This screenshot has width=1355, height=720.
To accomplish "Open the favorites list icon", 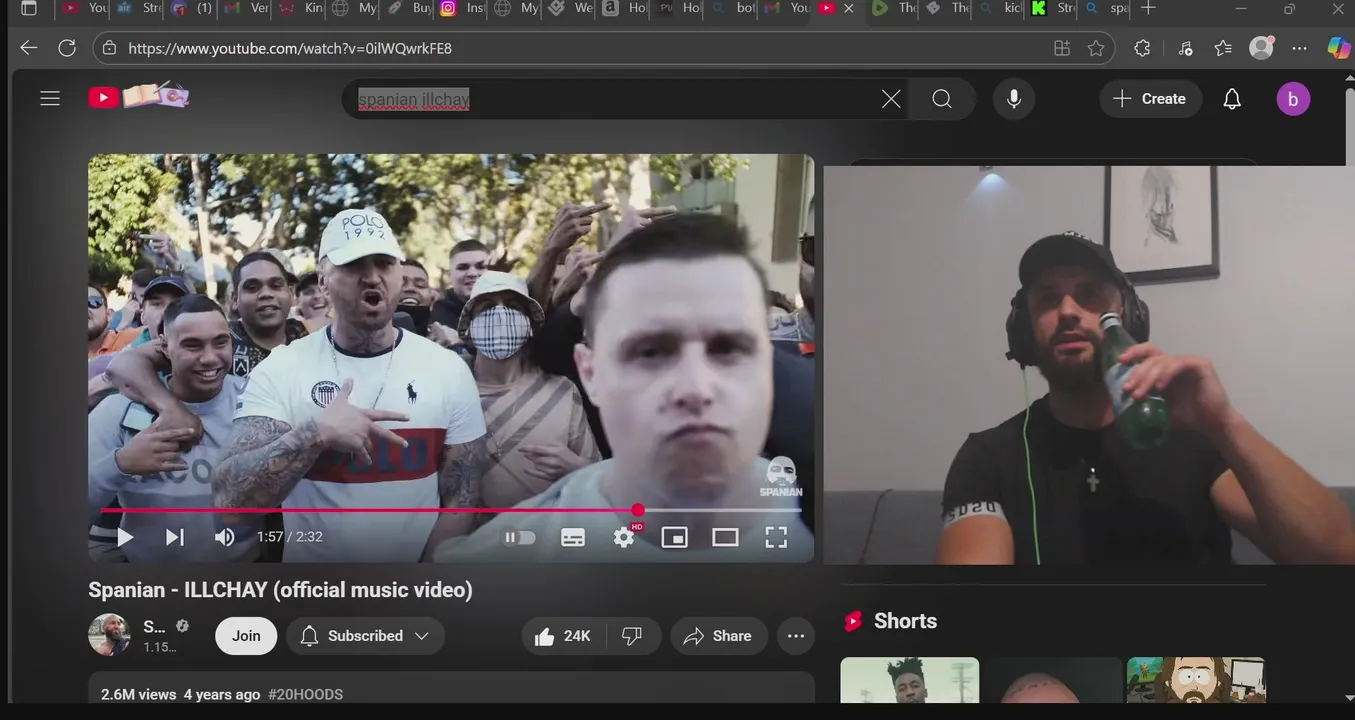I will point(1223,48).
